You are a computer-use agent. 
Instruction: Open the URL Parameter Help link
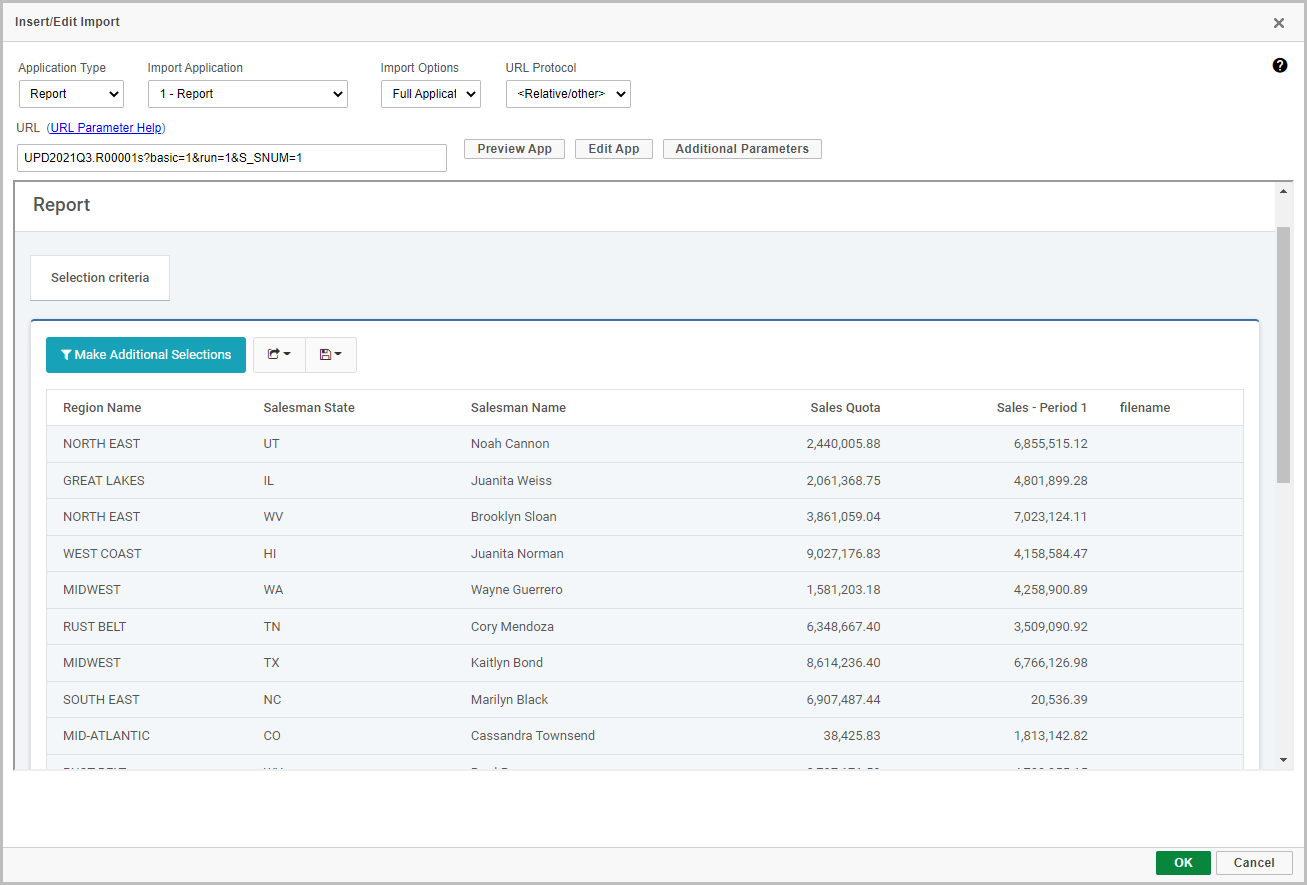tap(106, 128)
